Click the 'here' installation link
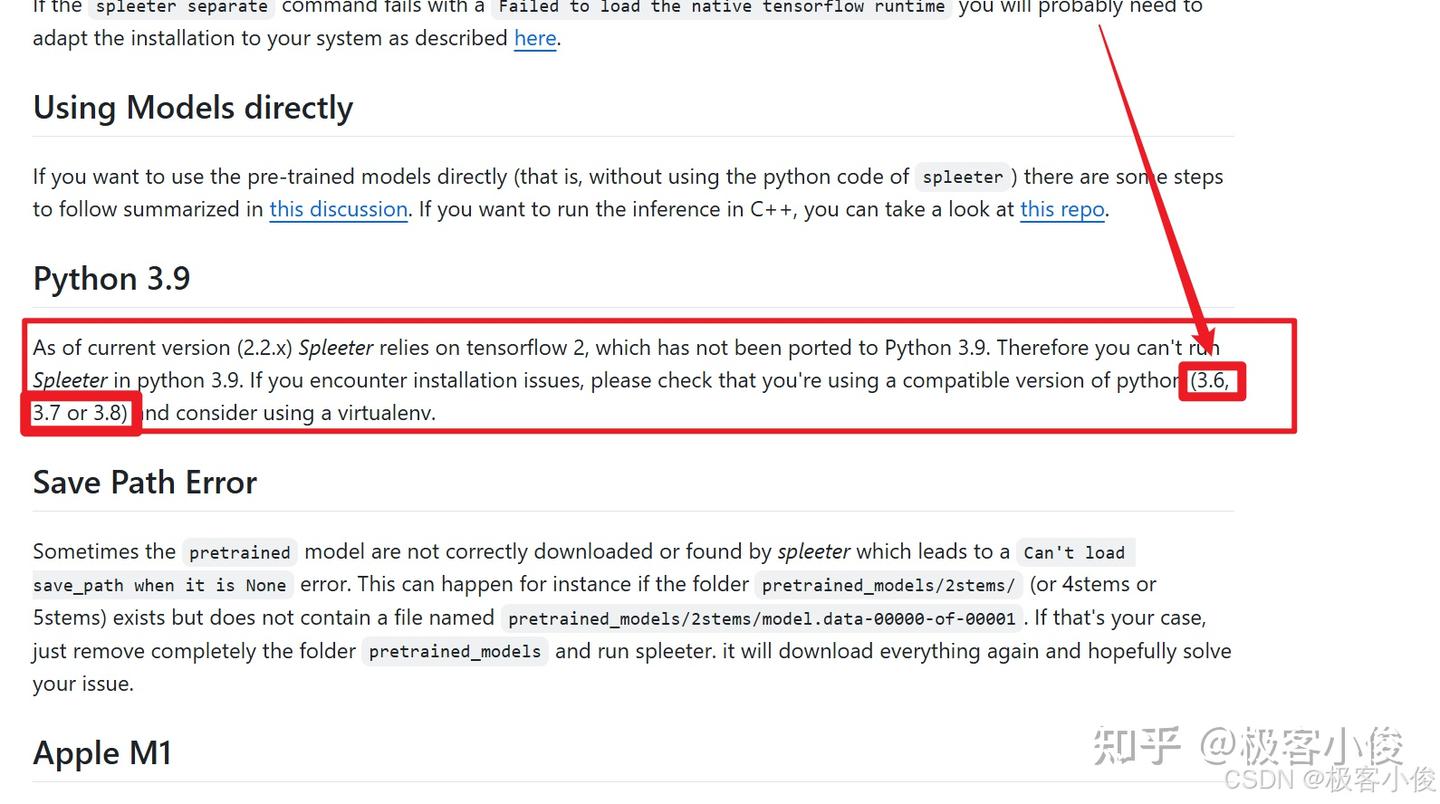This screenshot has width=1440, height=804. 535,39
